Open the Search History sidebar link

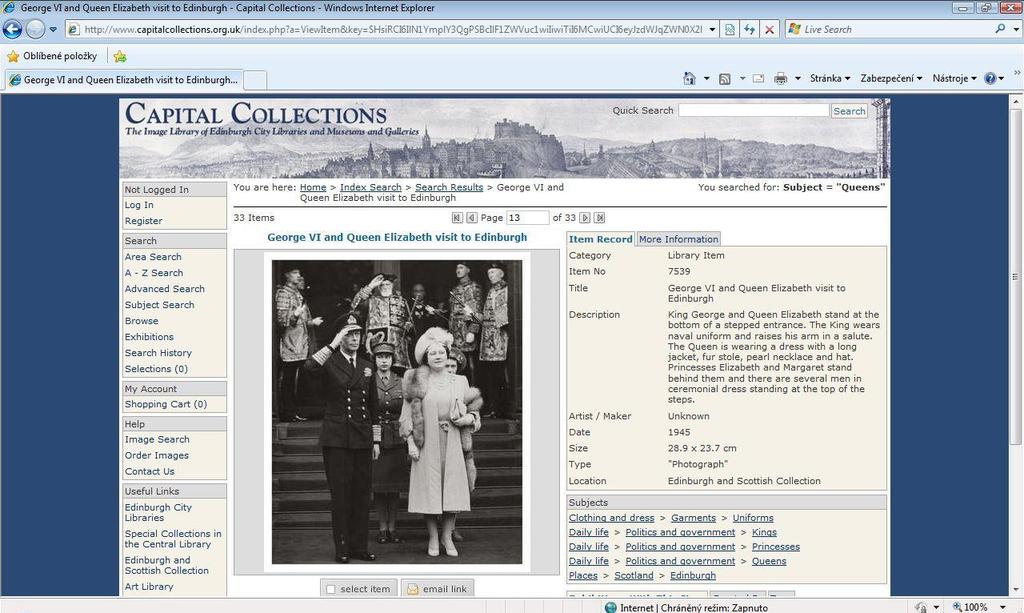(158, 353)
